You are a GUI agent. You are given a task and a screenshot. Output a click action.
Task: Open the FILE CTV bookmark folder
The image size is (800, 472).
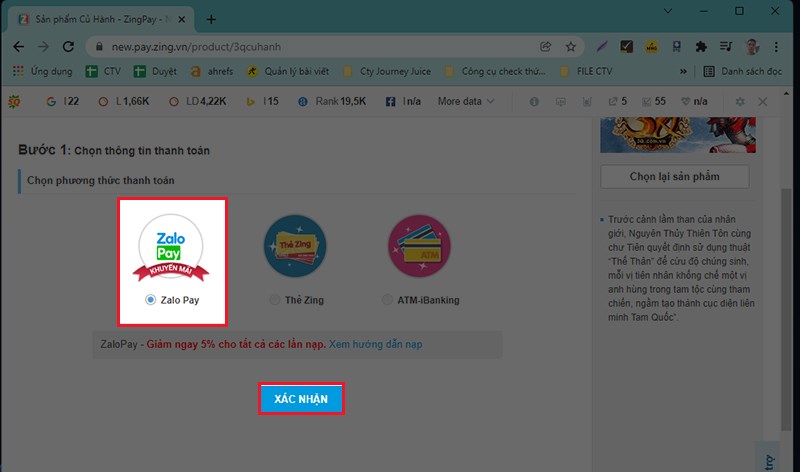[x=586, y=71]
